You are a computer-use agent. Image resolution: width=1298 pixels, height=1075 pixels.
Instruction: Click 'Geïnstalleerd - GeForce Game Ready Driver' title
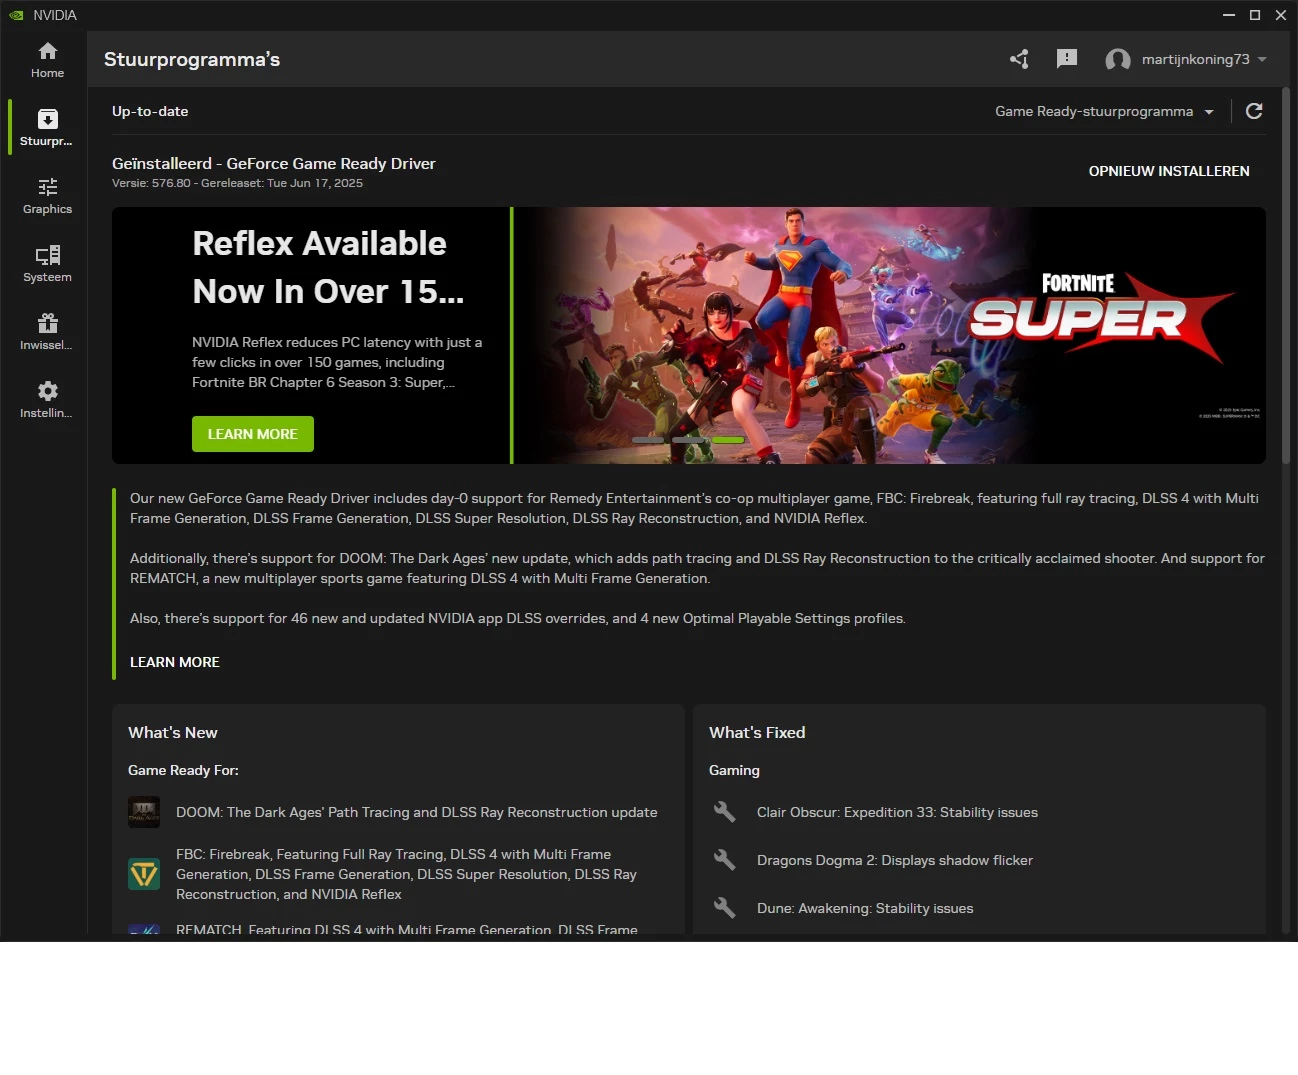tap(274, 163)
